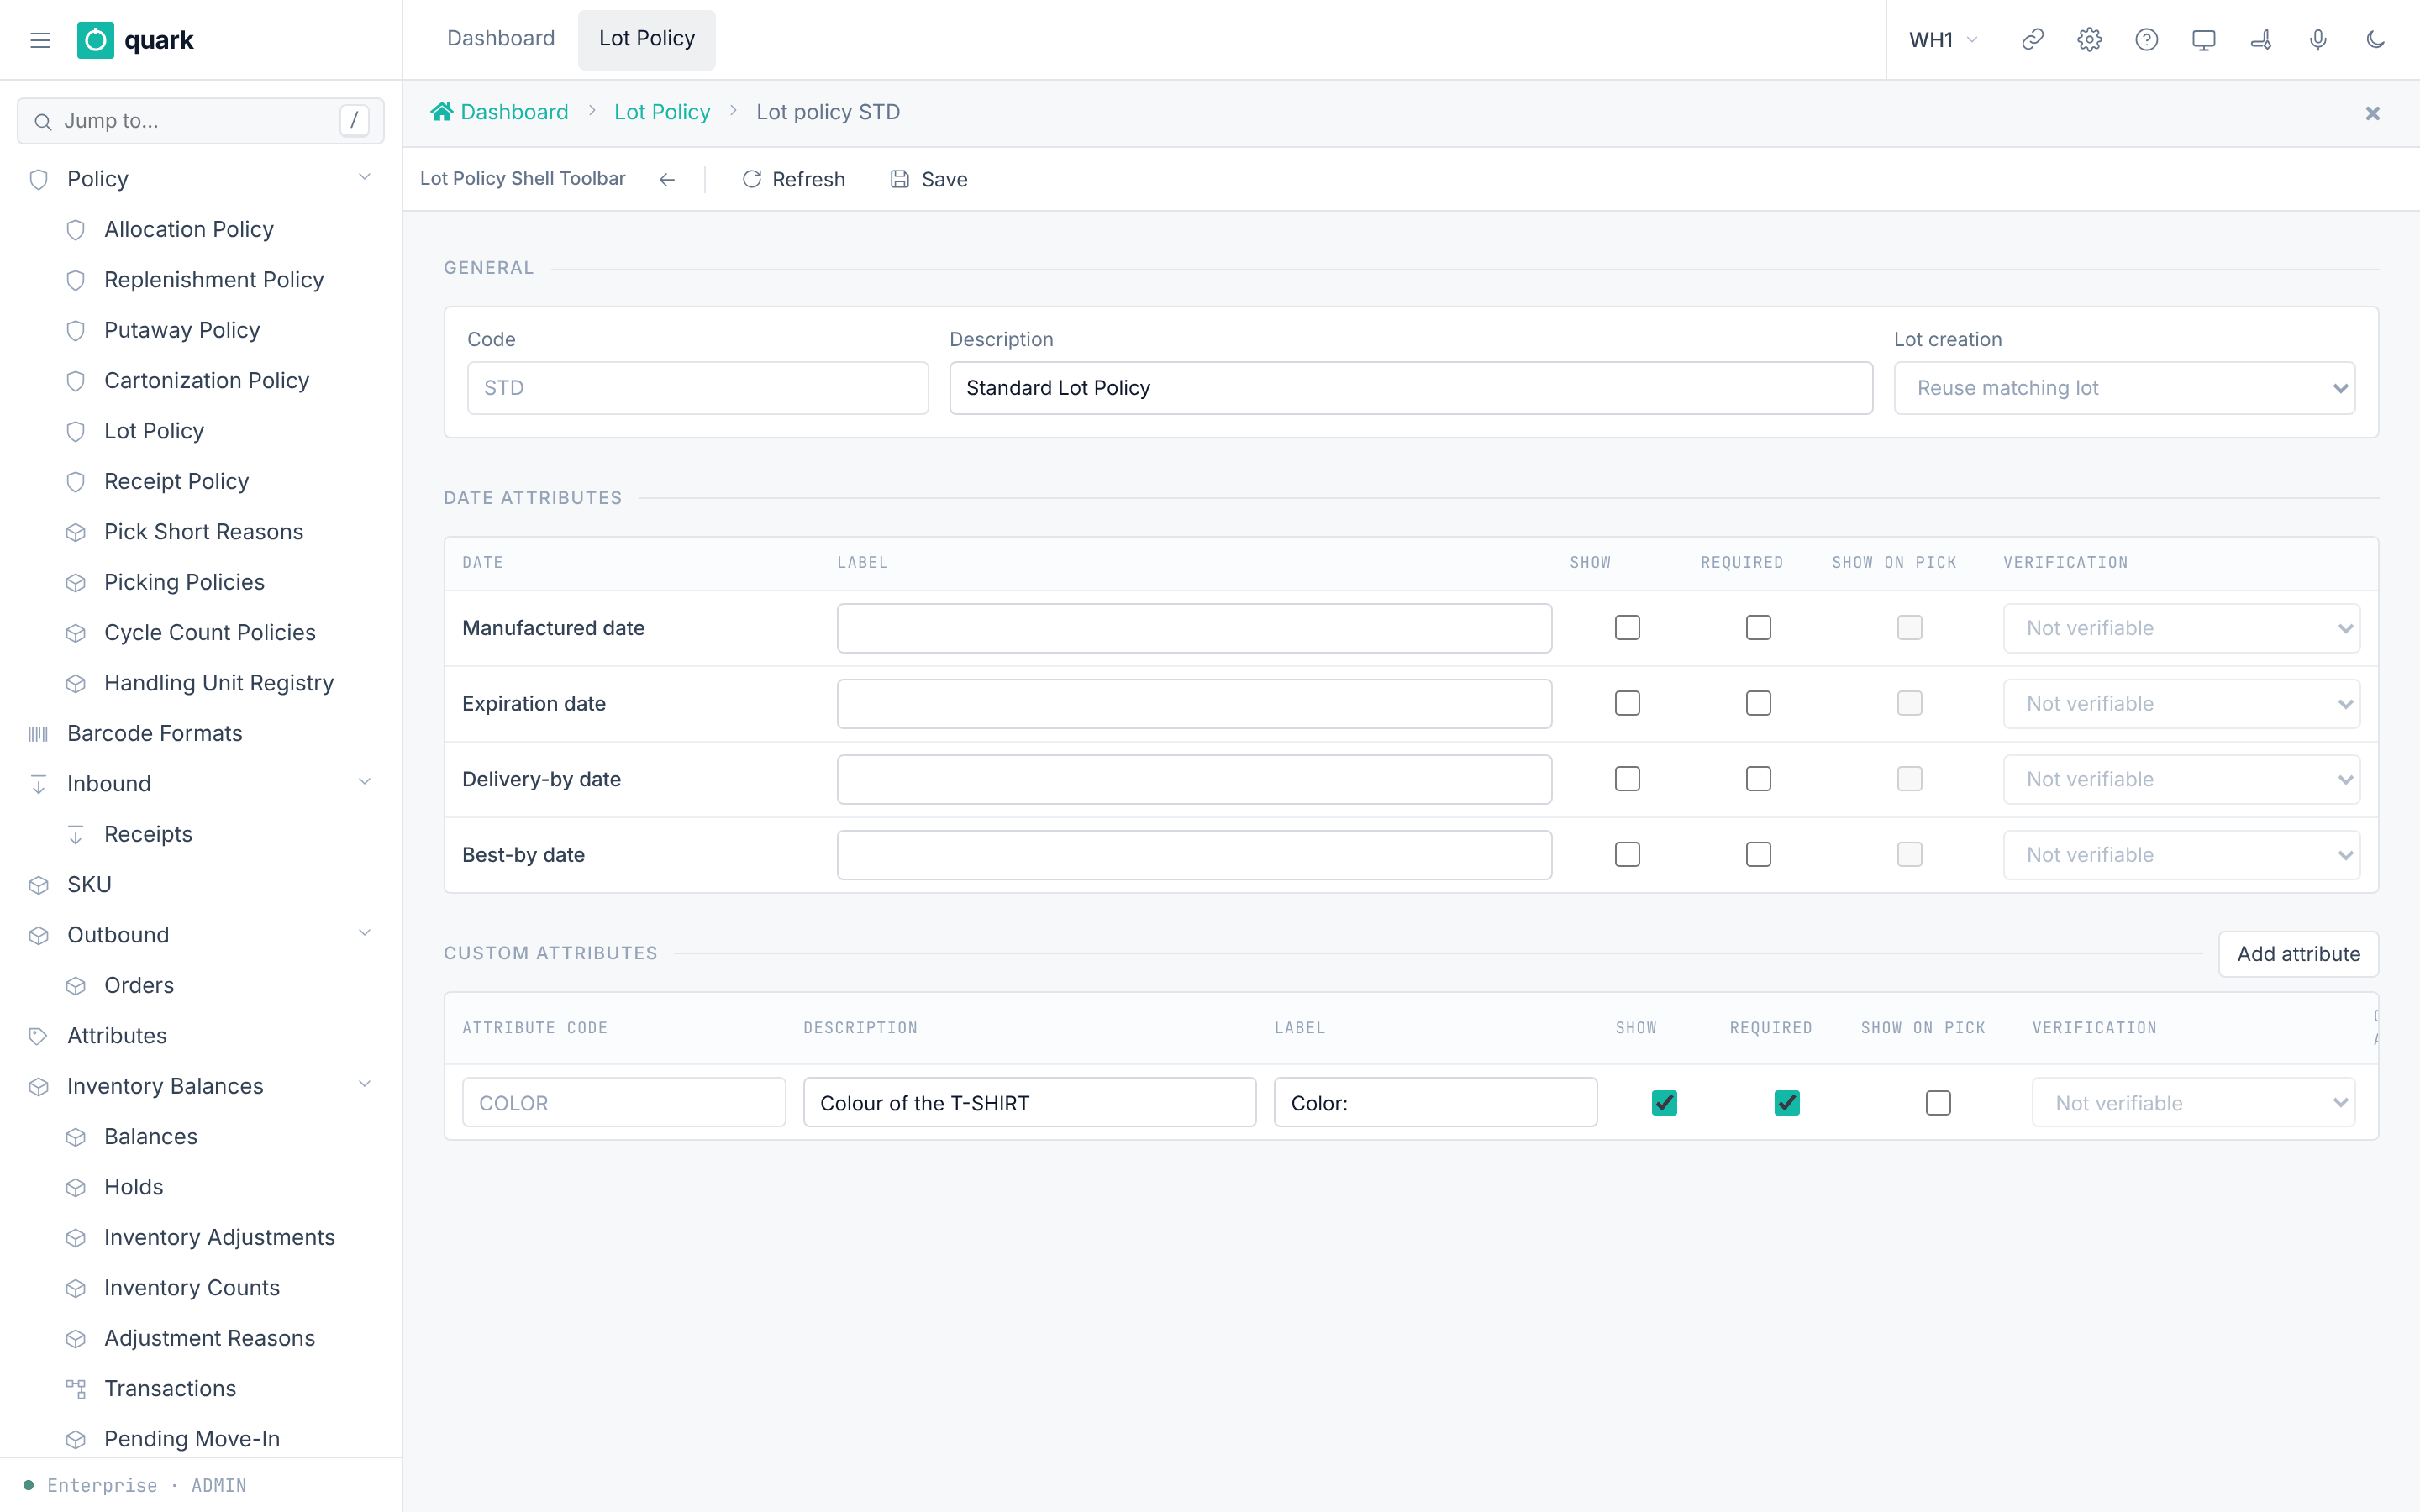Toggle the hamburger menu icon

pos(40,40)
